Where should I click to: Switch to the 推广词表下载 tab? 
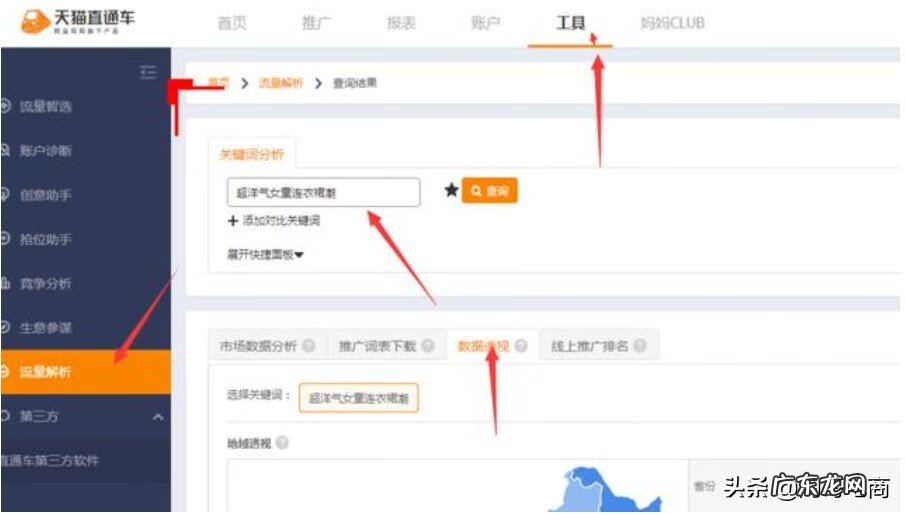click(x=377, y=346)
